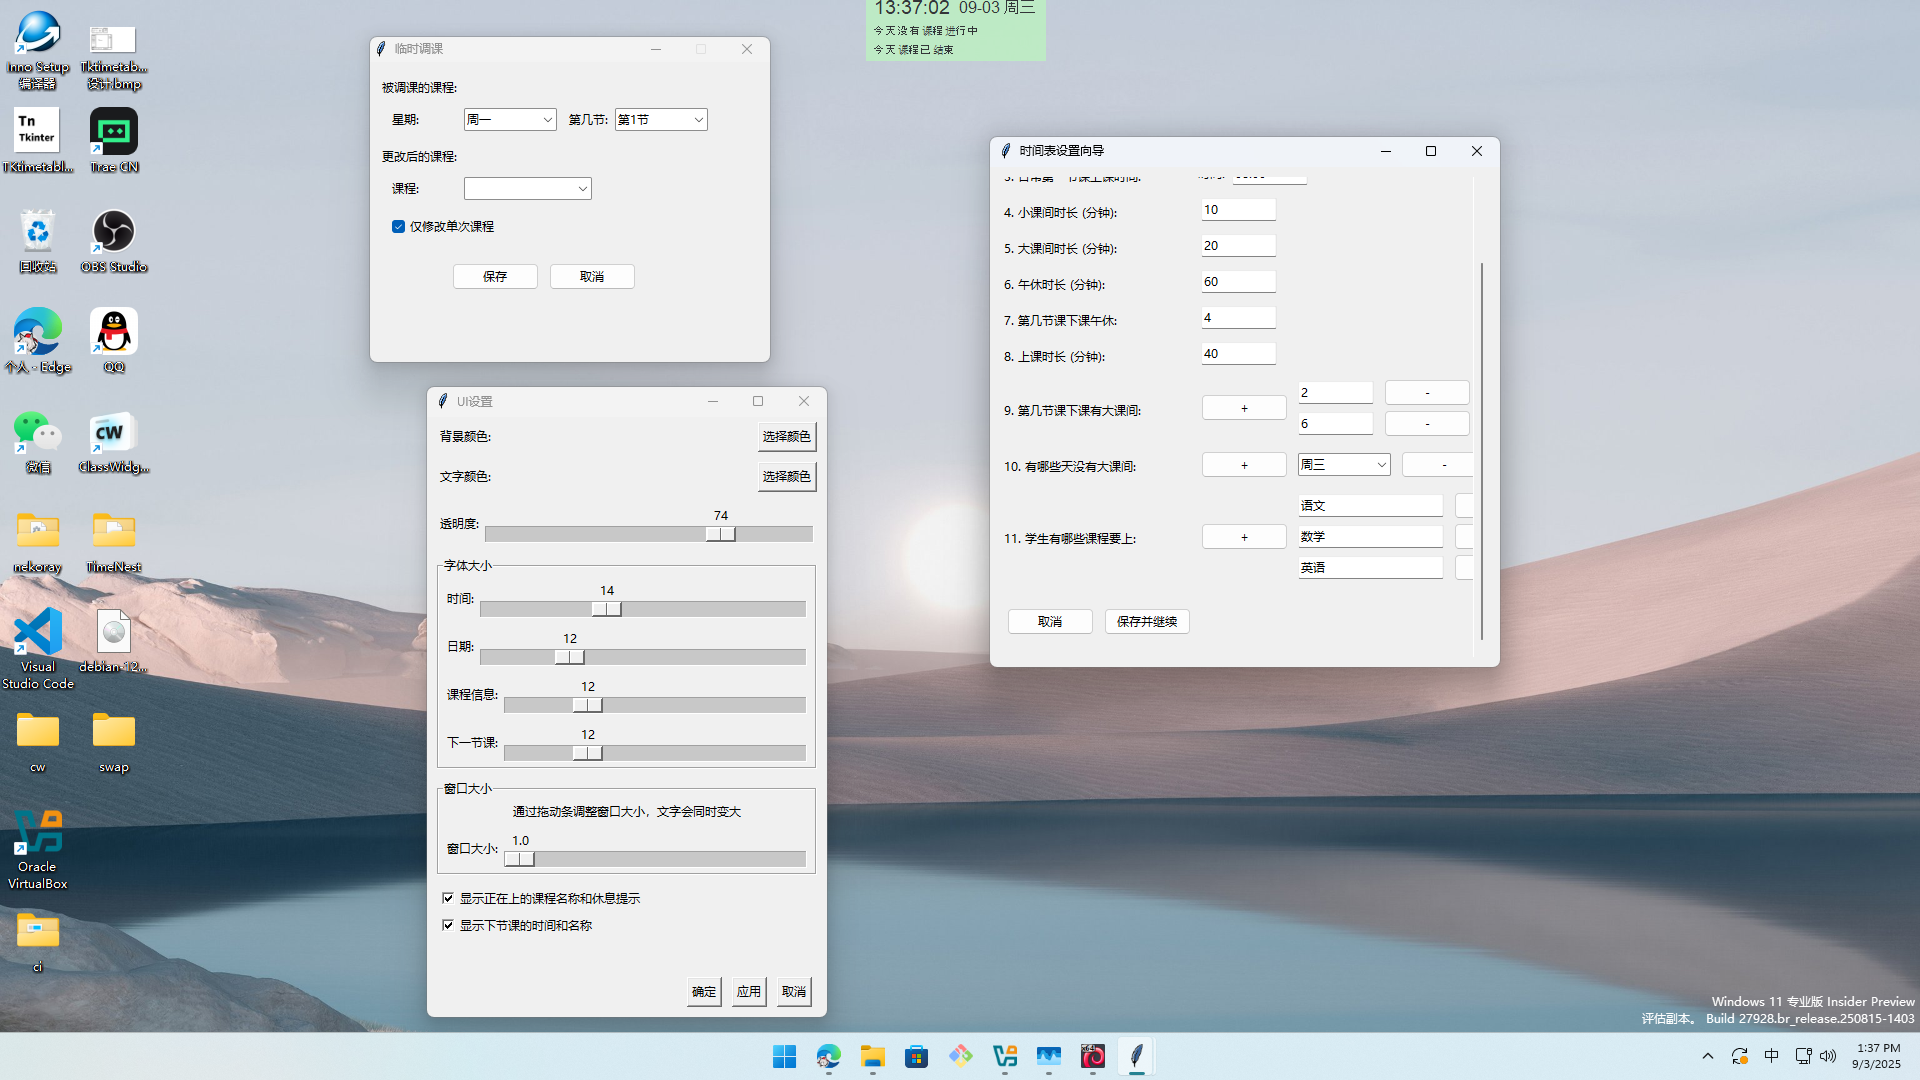Click 取消 in the 临时调课 window

592,277
